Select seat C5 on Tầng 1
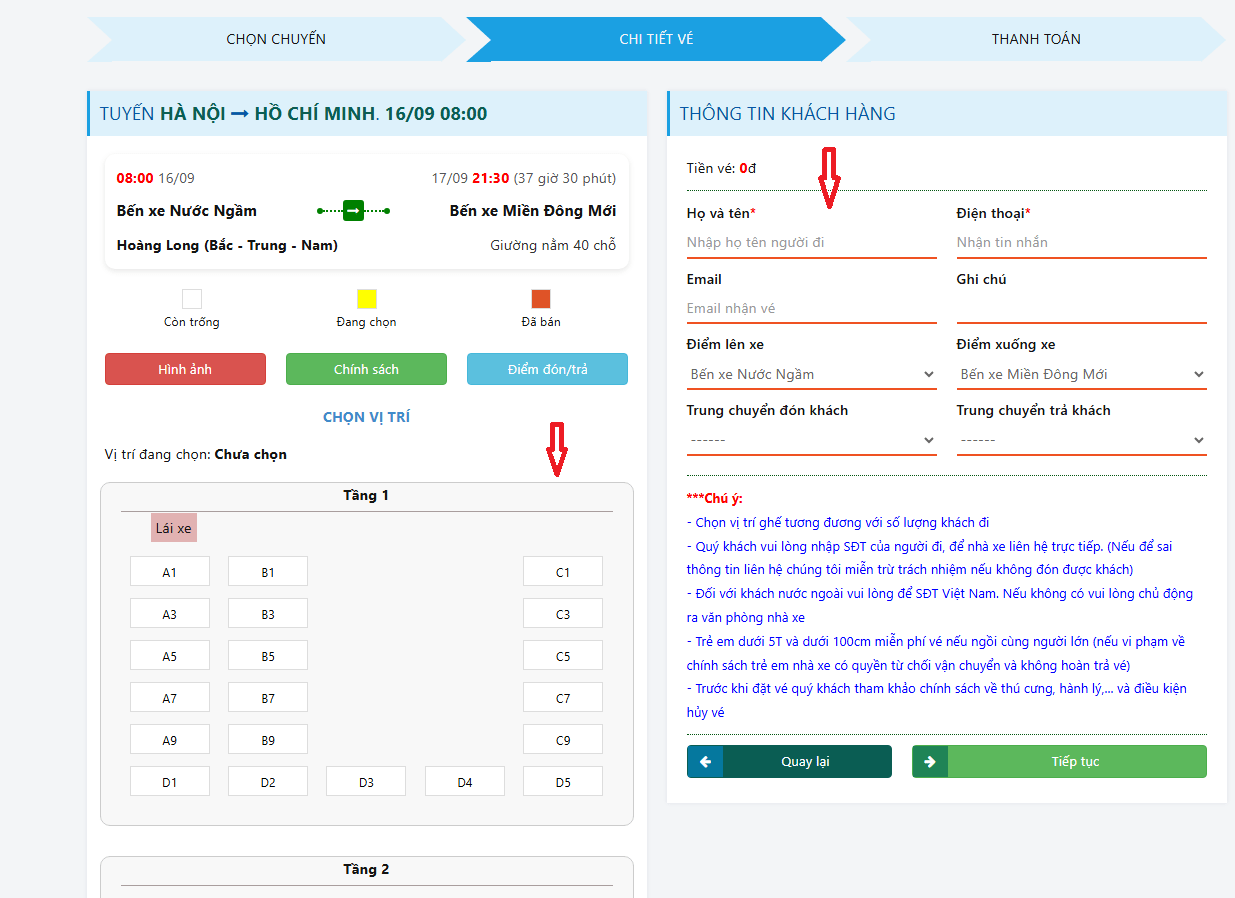Viewport: 1235px width, 898px height. [x=563, y=656]
